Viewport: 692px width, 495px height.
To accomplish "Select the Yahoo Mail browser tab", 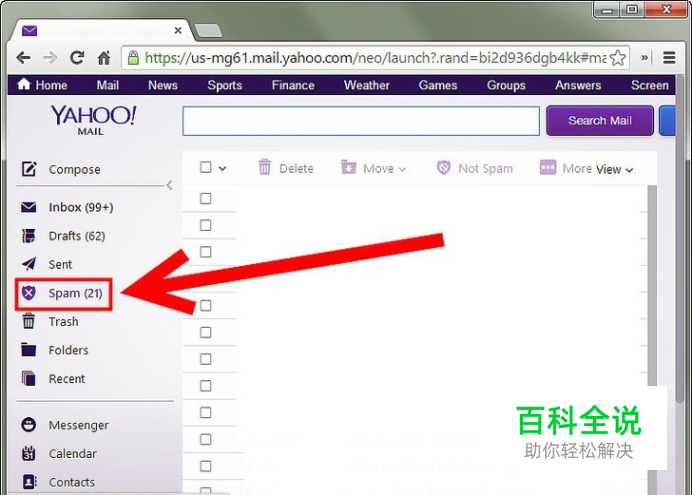I will 101,30.
